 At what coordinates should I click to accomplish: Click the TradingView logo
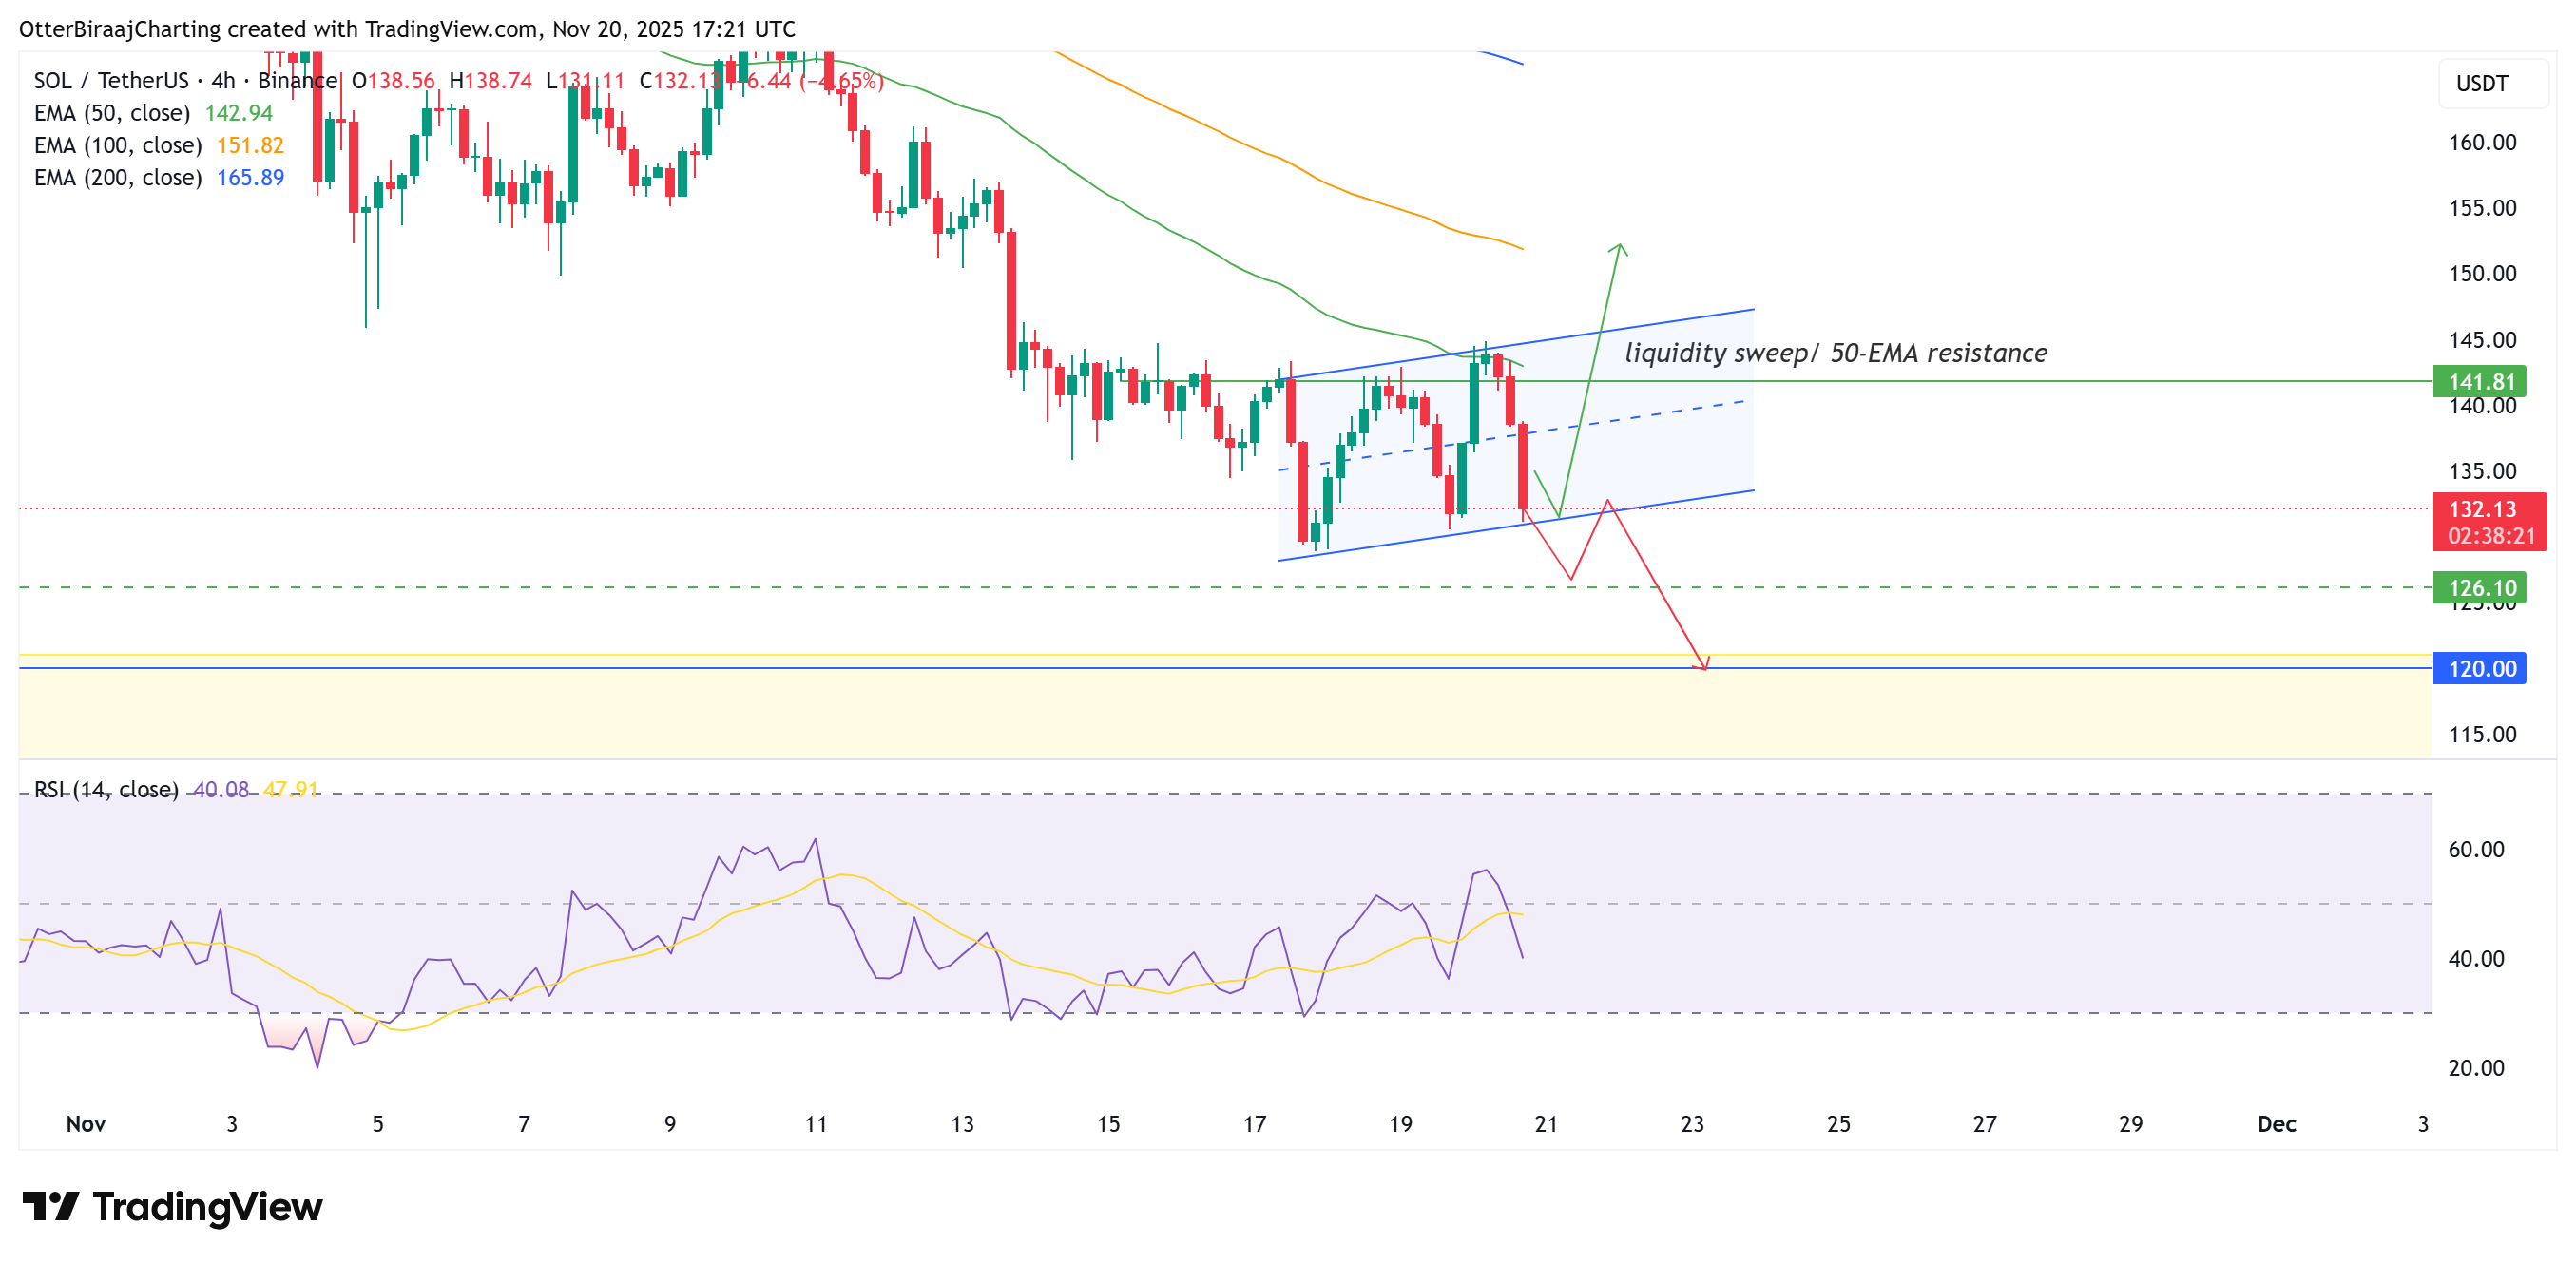(x=175, y=1207)
